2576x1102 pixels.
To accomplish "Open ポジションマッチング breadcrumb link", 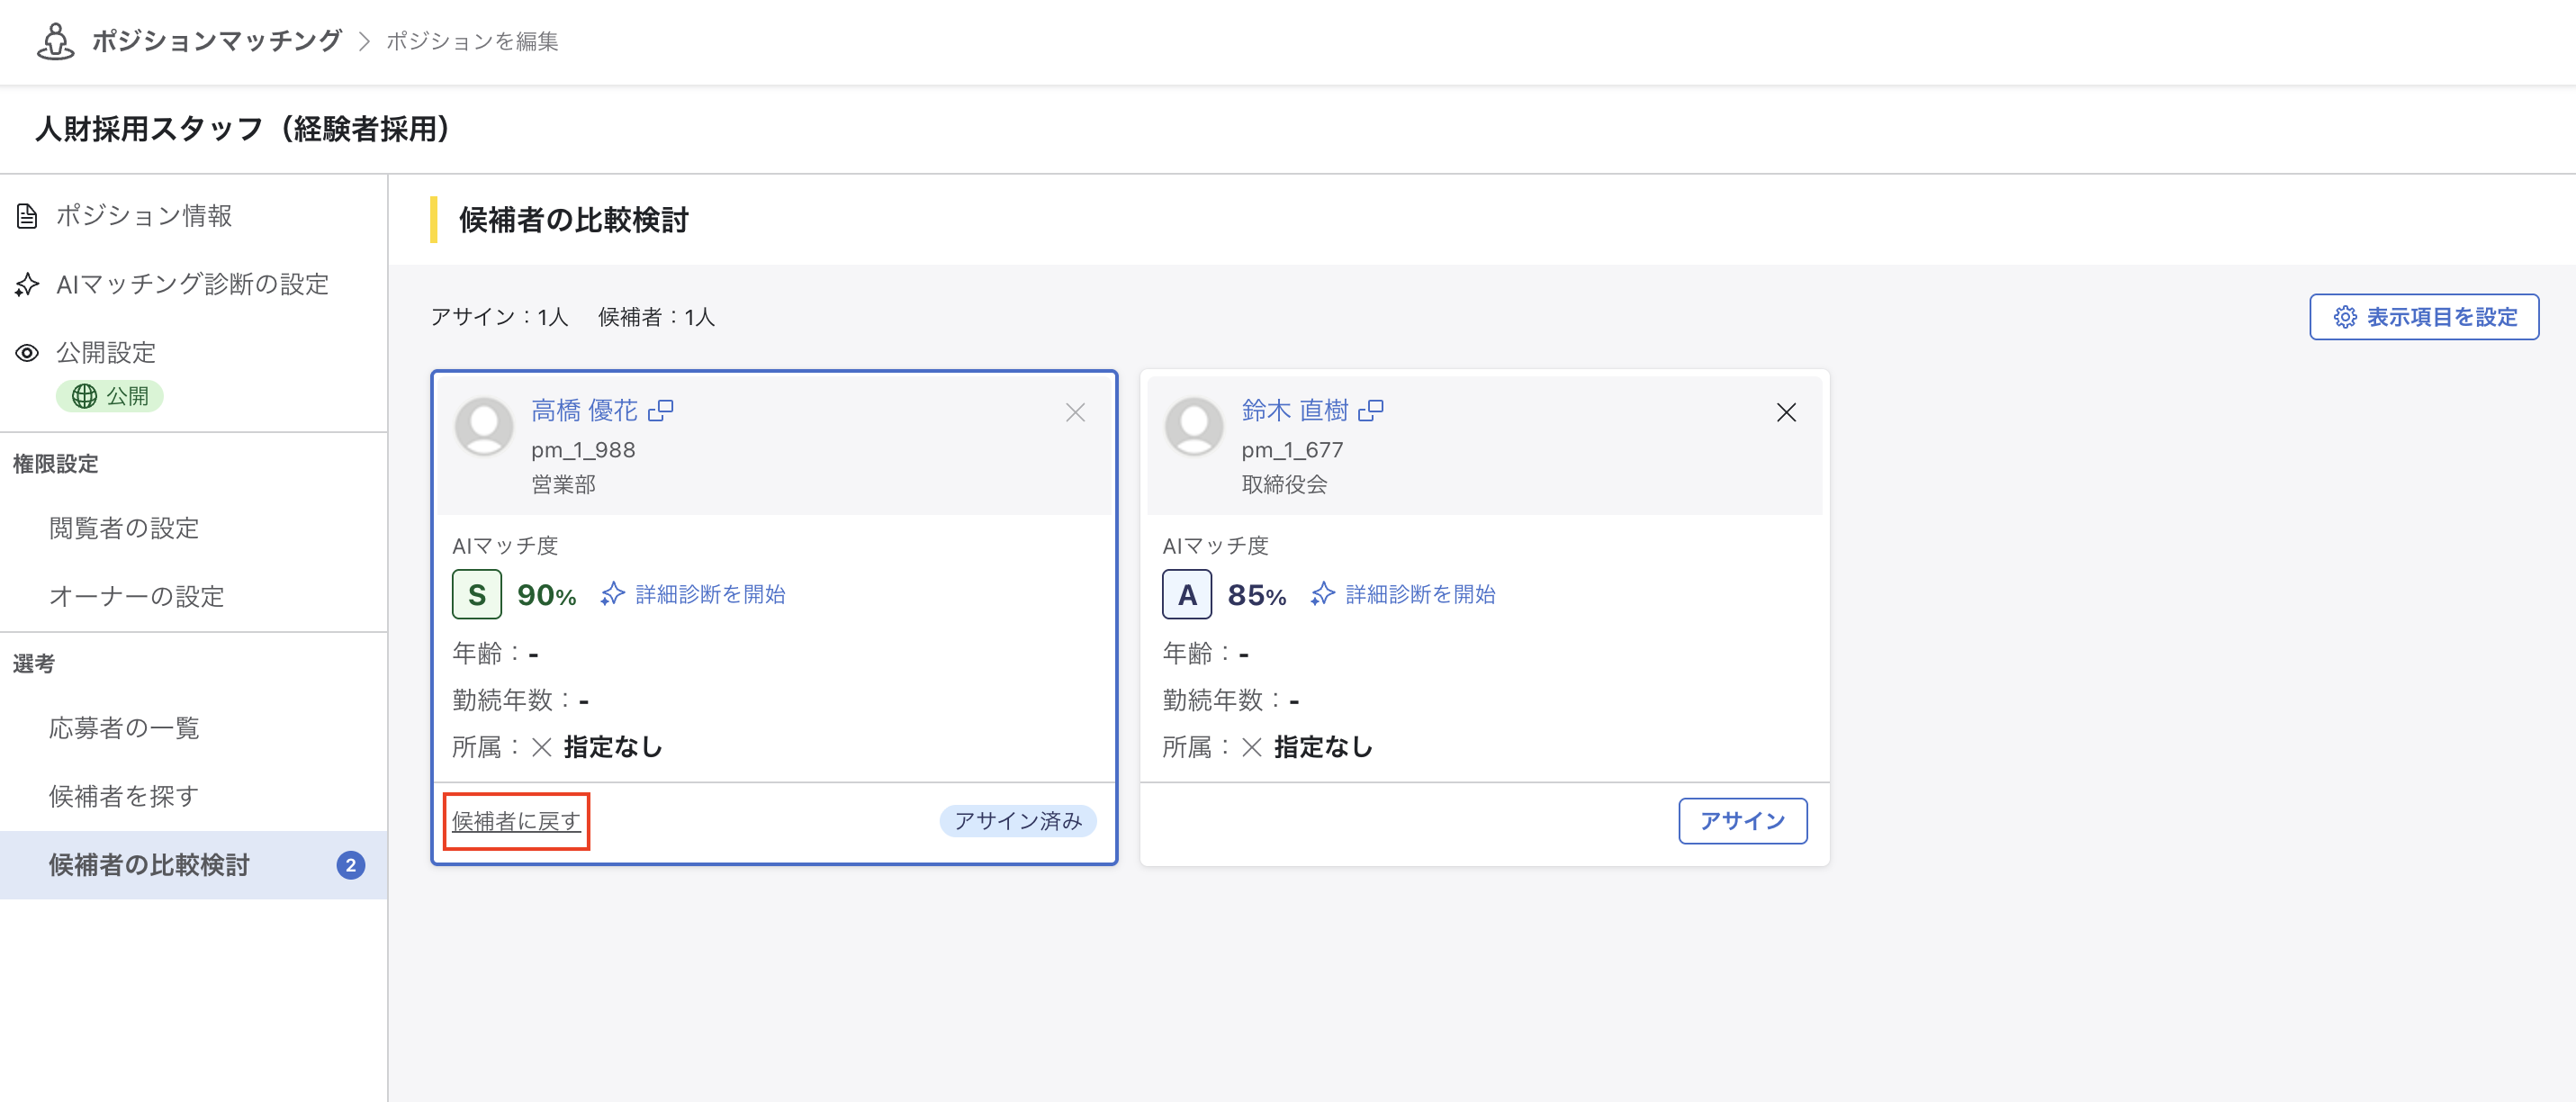I will coord(217,41).
